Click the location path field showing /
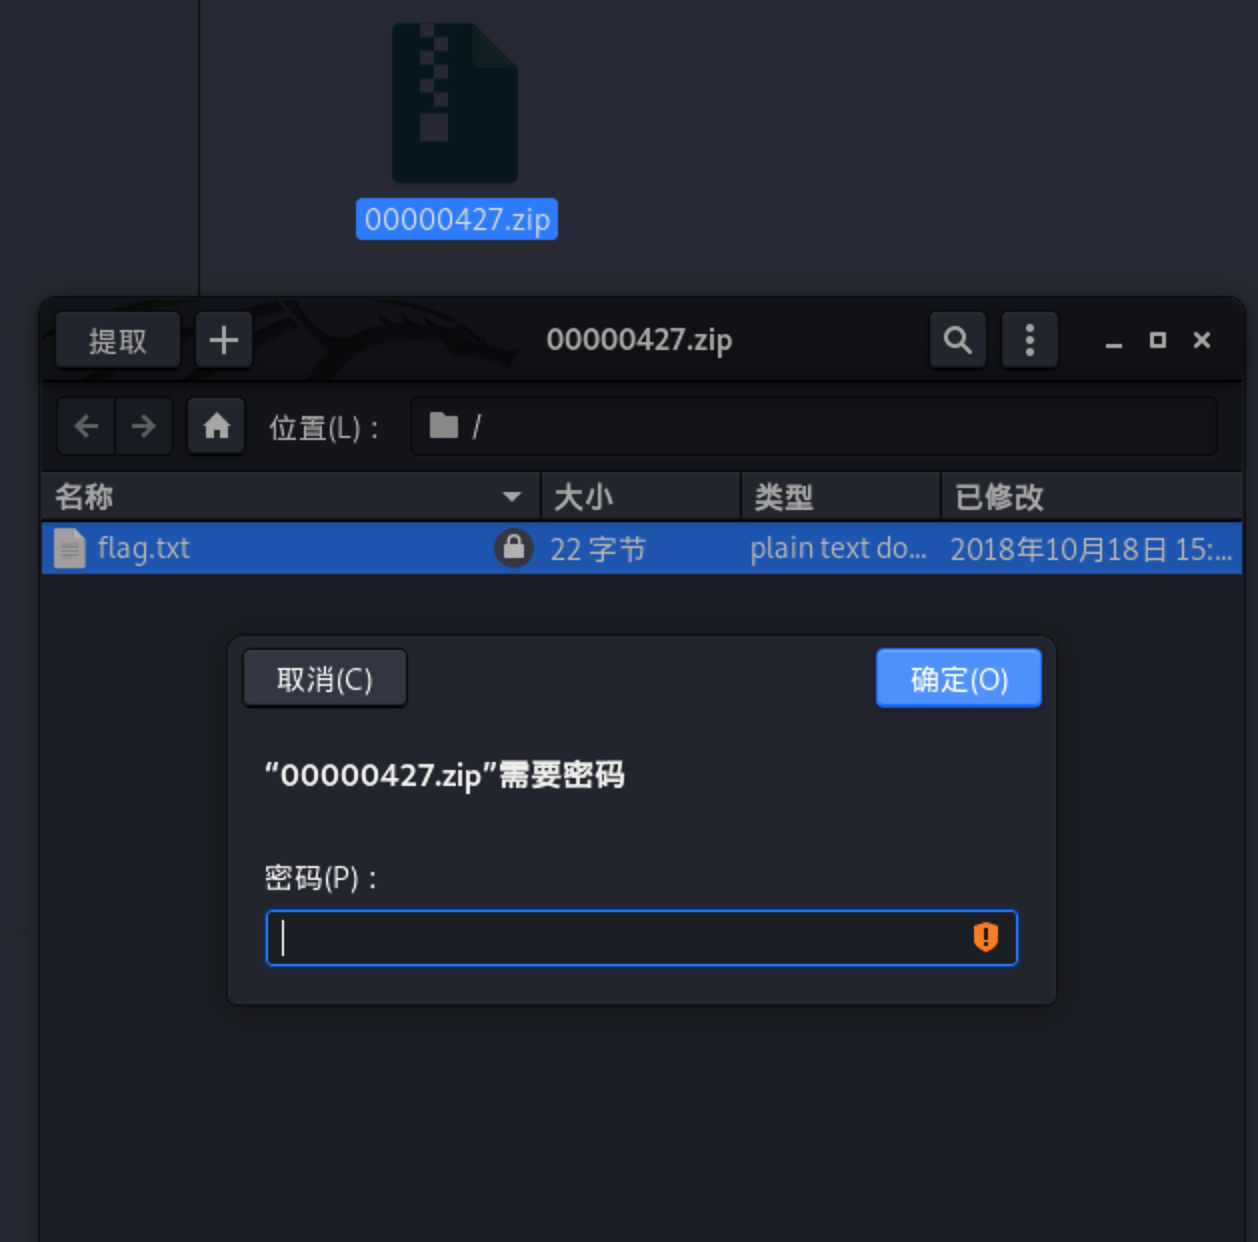Image resolution: width=1258 pixels, height=1242 pixels. [700, 426]
